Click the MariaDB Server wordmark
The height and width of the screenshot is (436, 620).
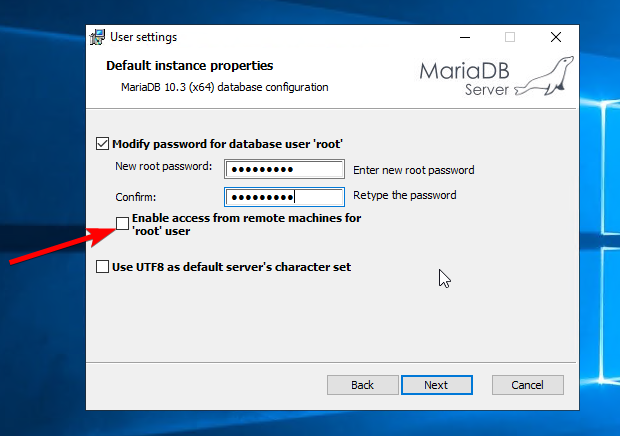pos(464,79)
